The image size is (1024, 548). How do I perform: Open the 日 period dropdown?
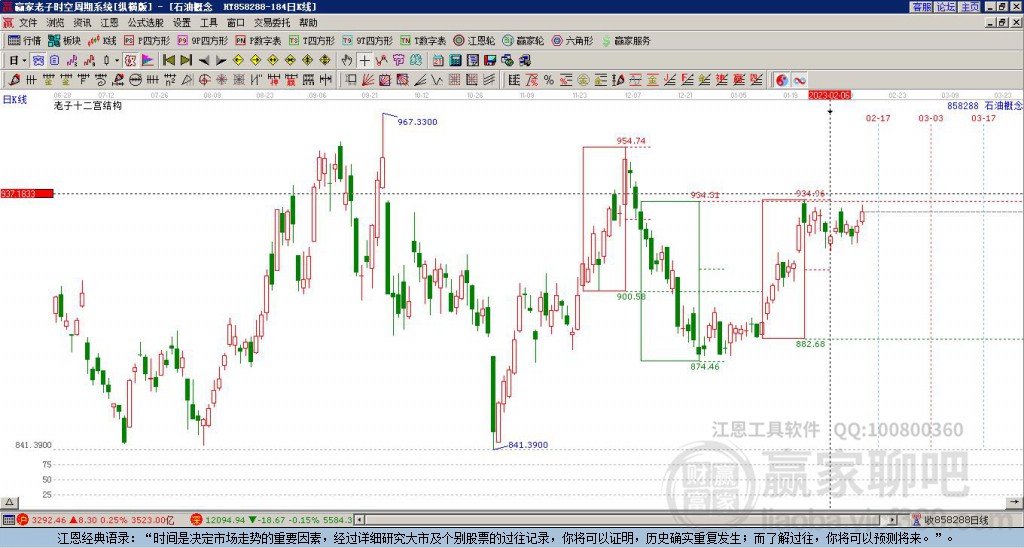tap(18, 61)
